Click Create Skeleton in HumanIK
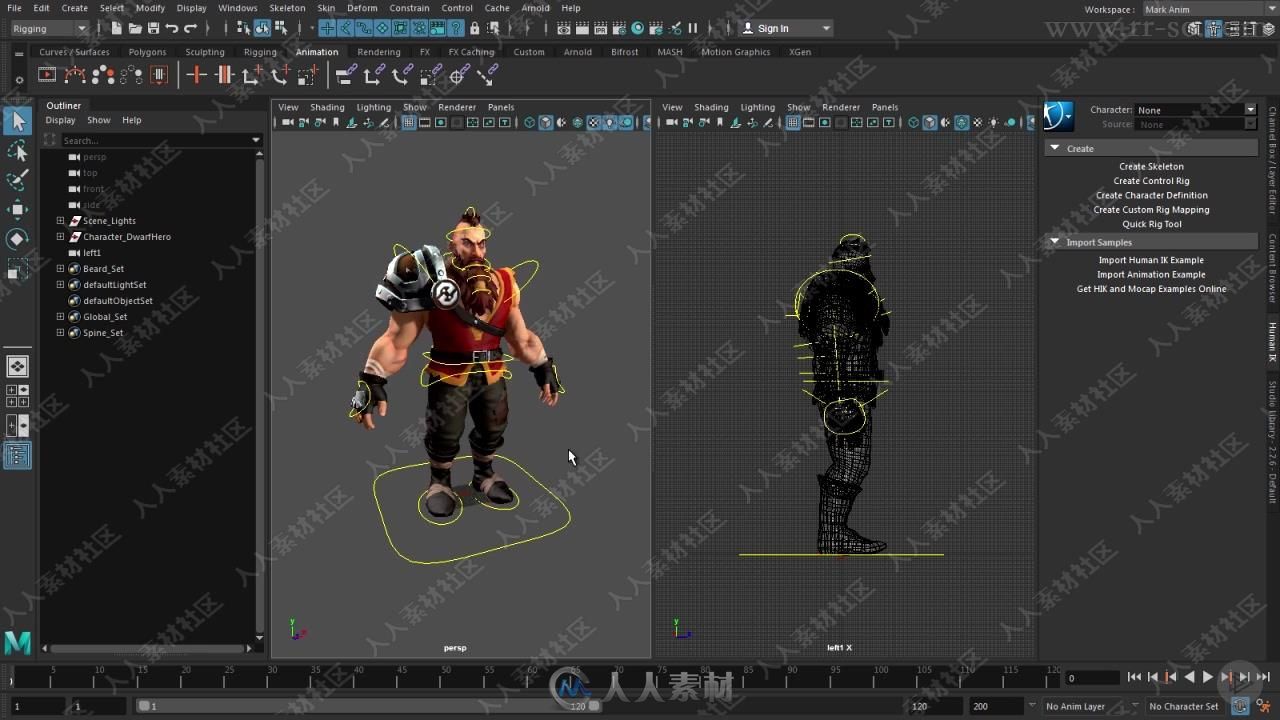 [1151, 167]
